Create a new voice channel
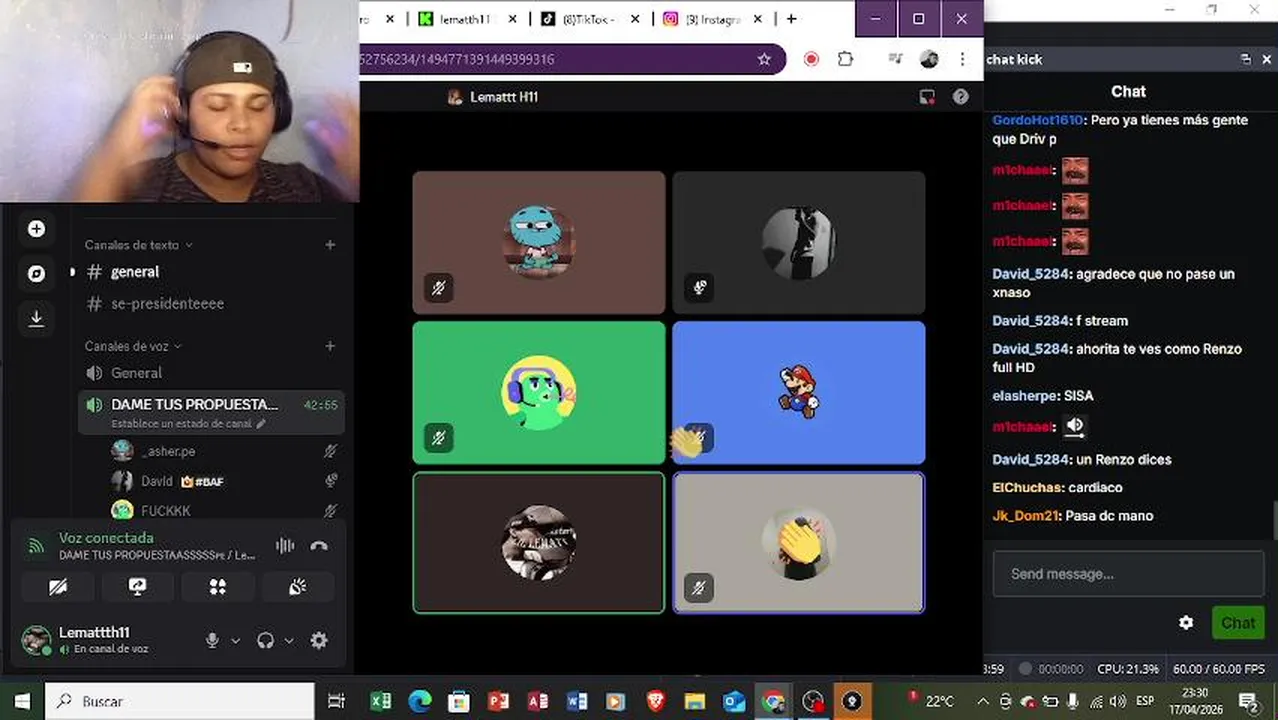This screenshot has width=1278, height=720. coord(330,346)
